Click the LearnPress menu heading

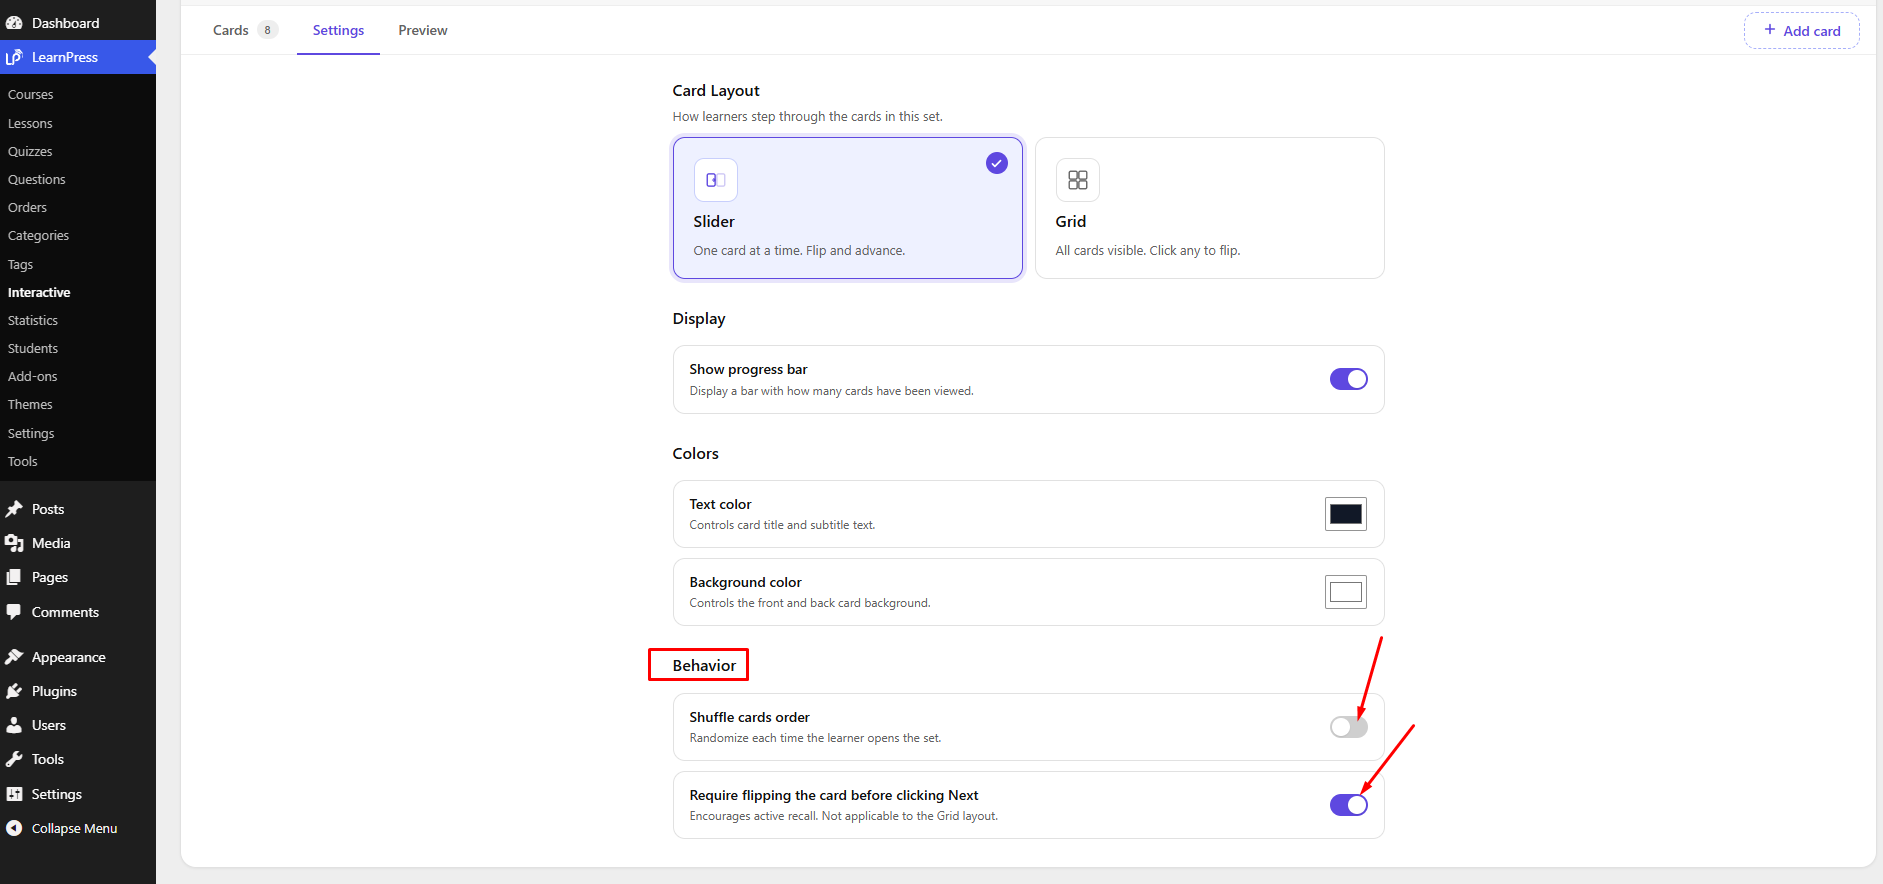78,57
